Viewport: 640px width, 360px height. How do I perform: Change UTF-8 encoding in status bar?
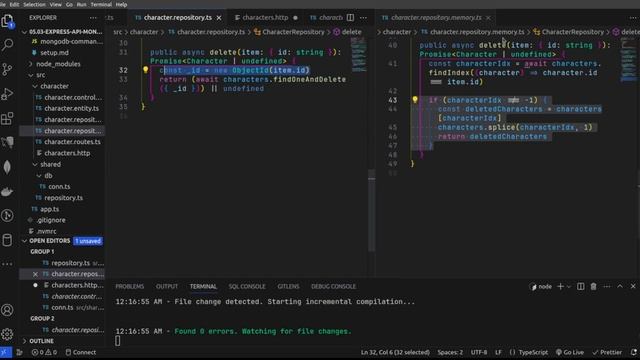[479, 352]
